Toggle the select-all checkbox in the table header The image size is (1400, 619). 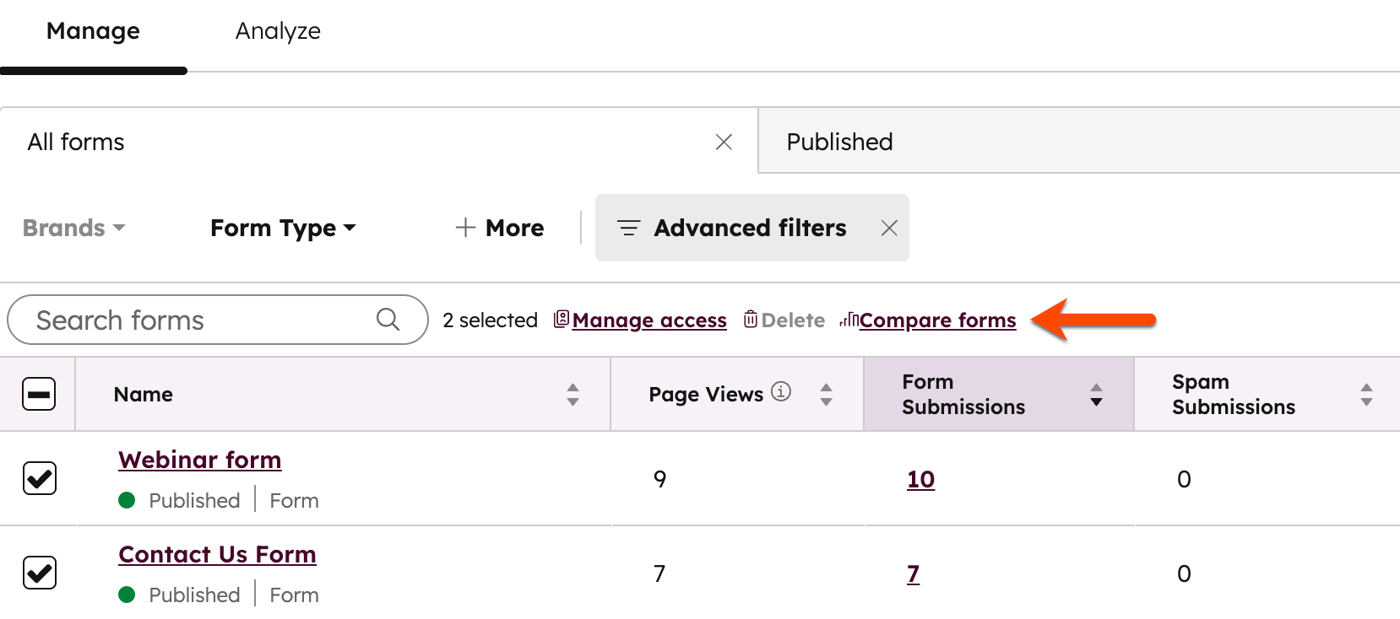(38, 394)
